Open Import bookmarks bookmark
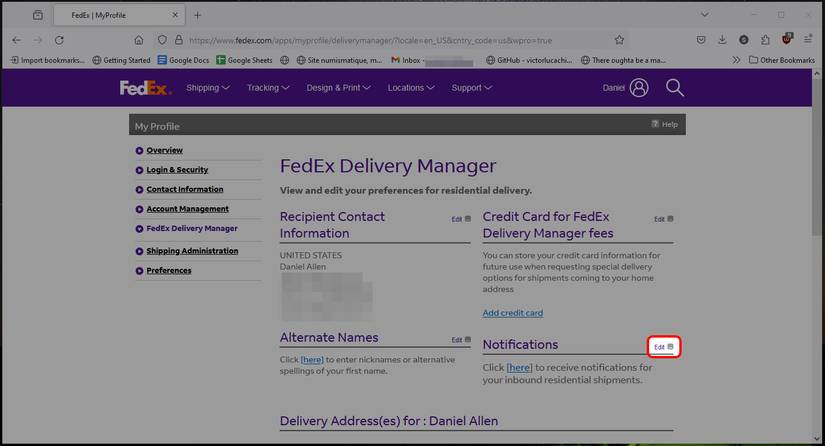The height and width of the screenshot is (446, 825). pyautogui.click(x=47, y=60)
